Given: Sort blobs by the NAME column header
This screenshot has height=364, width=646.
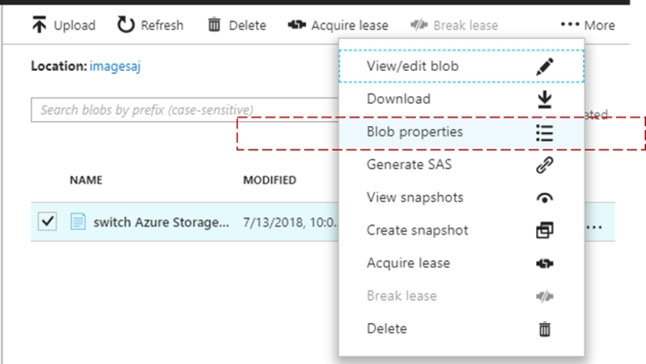Looking at the screenshot, I should 86,180.
